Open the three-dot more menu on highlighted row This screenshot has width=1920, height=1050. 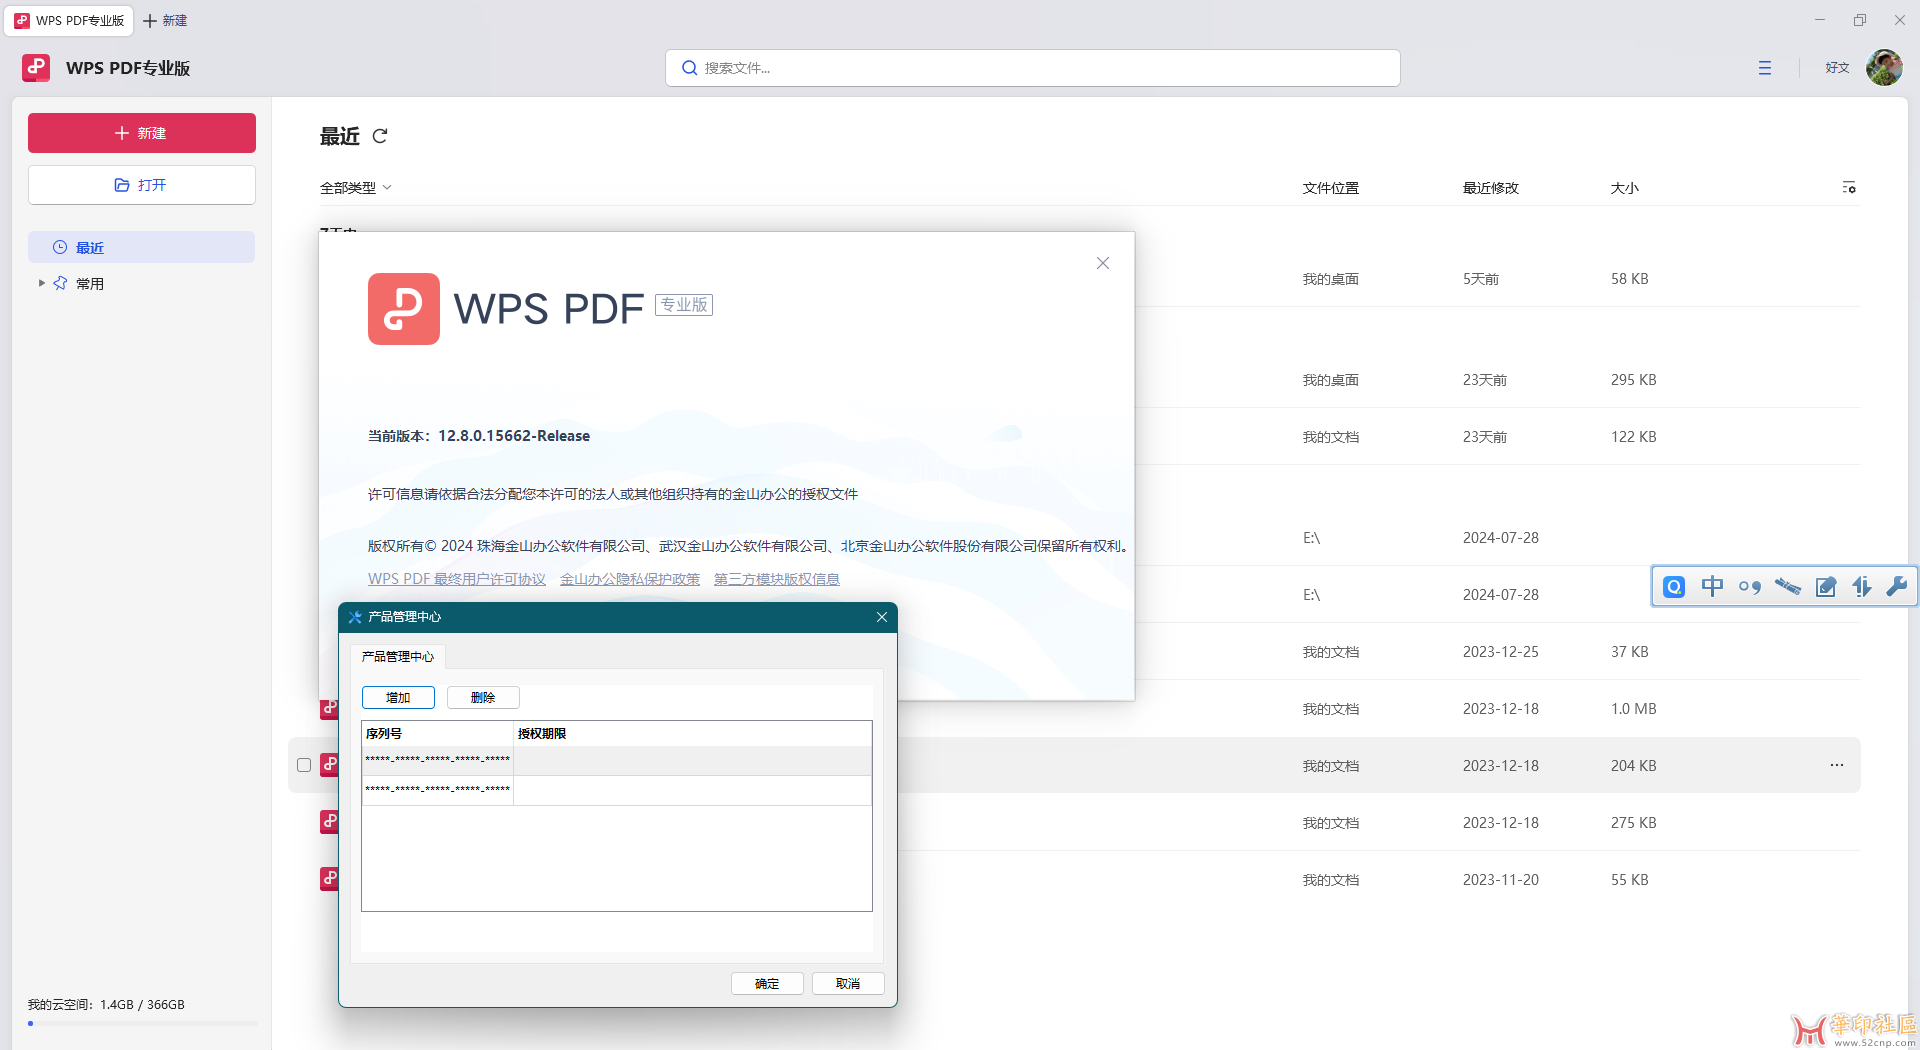(x=1836, y=765)
